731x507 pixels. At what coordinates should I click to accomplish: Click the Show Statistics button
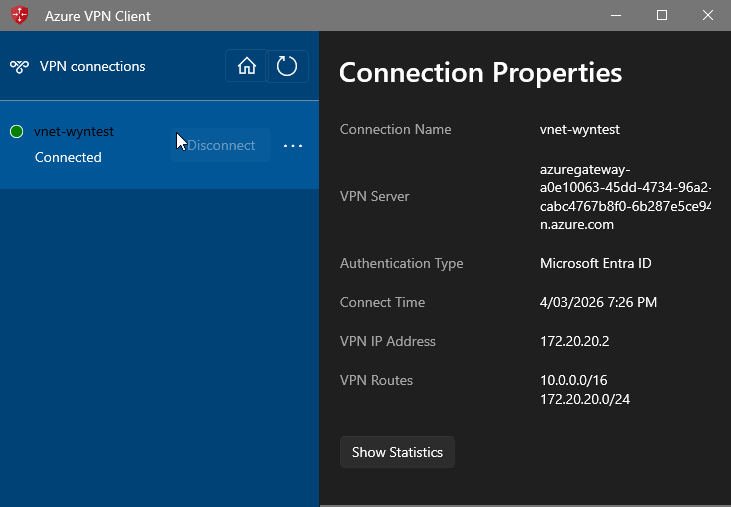[x=397, y=452]
